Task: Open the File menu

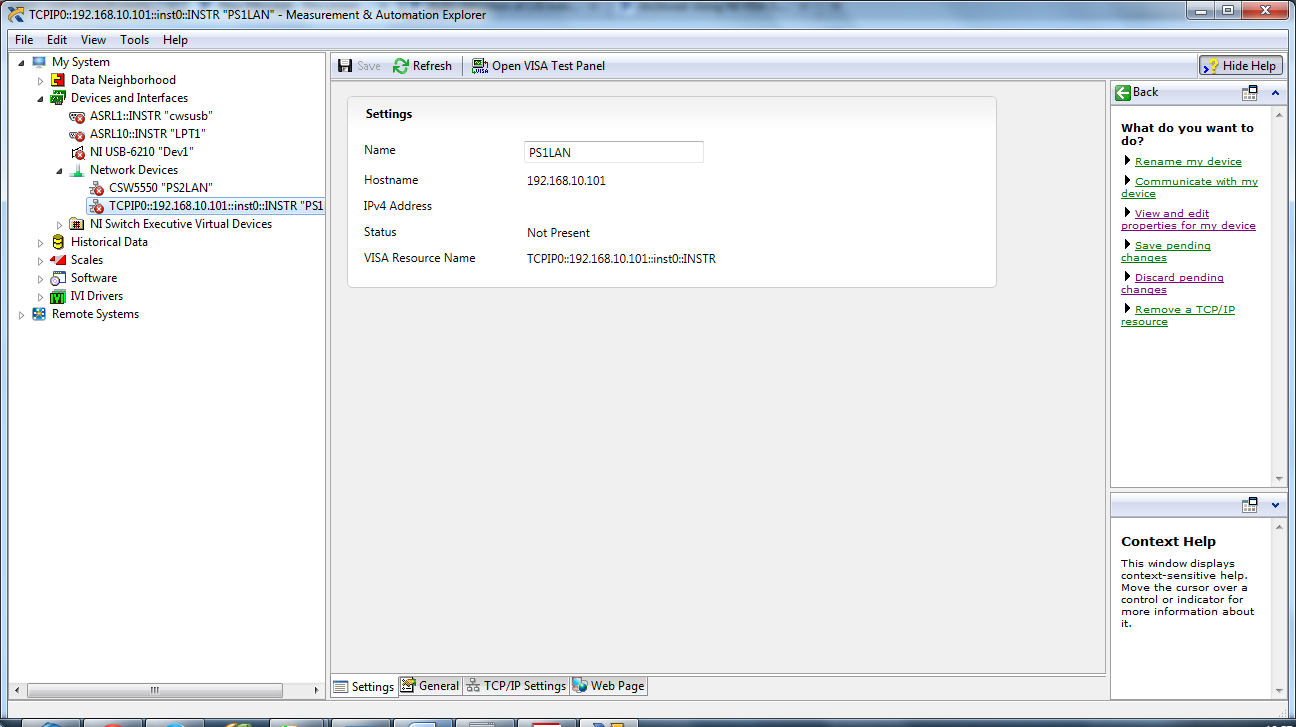Action: click(x=24, y=40)
